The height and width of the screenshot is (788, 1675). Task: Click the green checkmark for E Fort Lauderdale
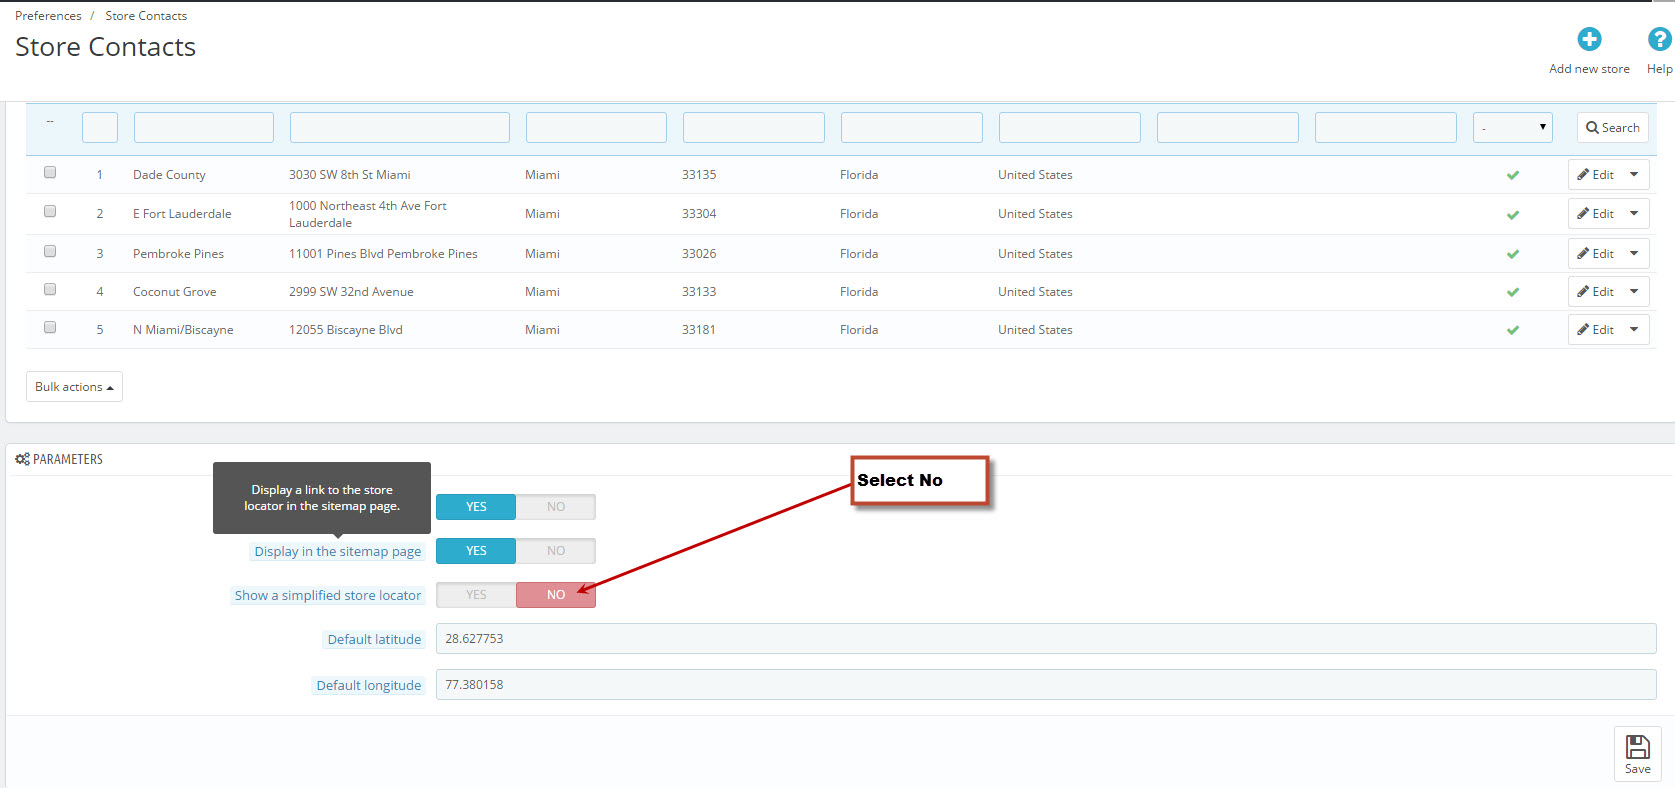coord(1512,214)
